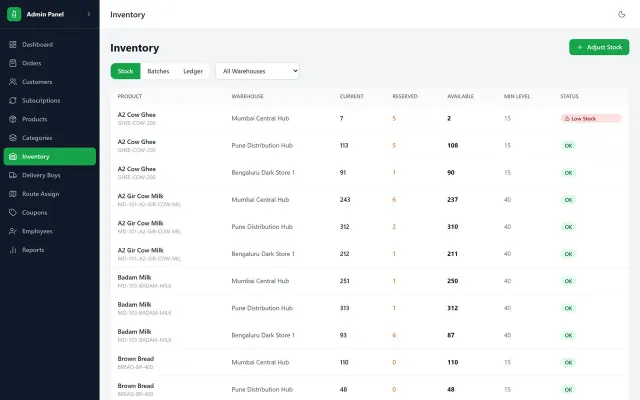Open the Route Assign map icon
Screen dimensions: 640x400
tap(13, 194)
